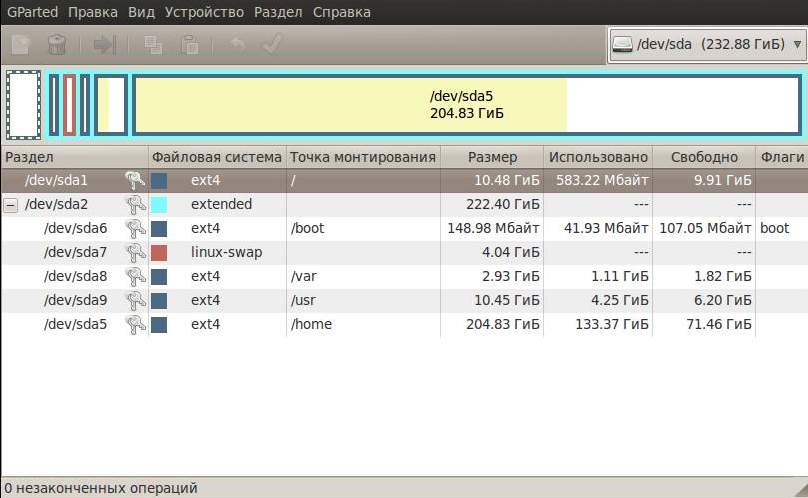Viewport: 808px width, 498px height.
Task: Sort by the Размер column header
Action: pos(492,157)
